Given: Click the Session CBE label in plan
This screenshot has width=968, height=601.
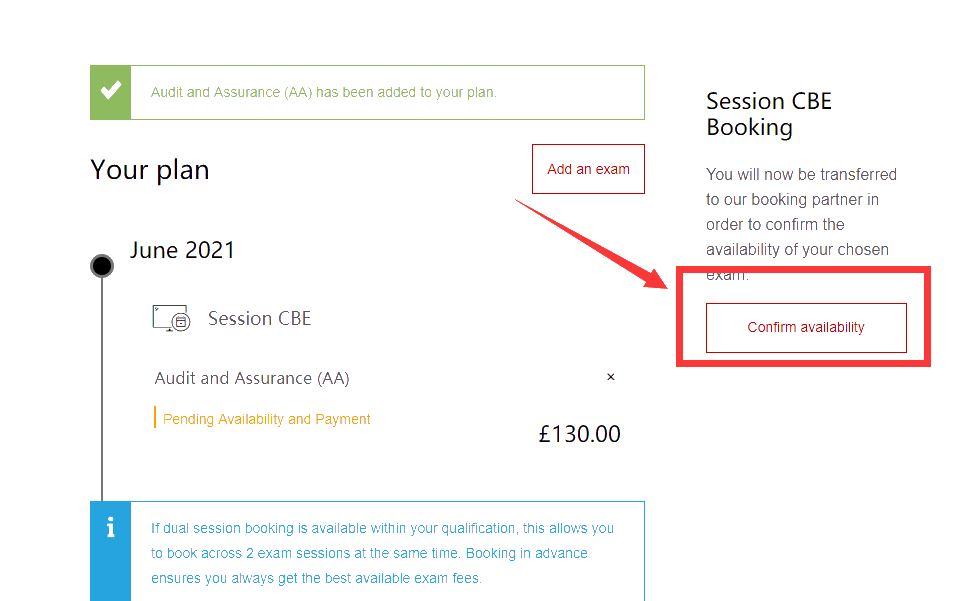Looking at the screenshot, I should (259, 319).
